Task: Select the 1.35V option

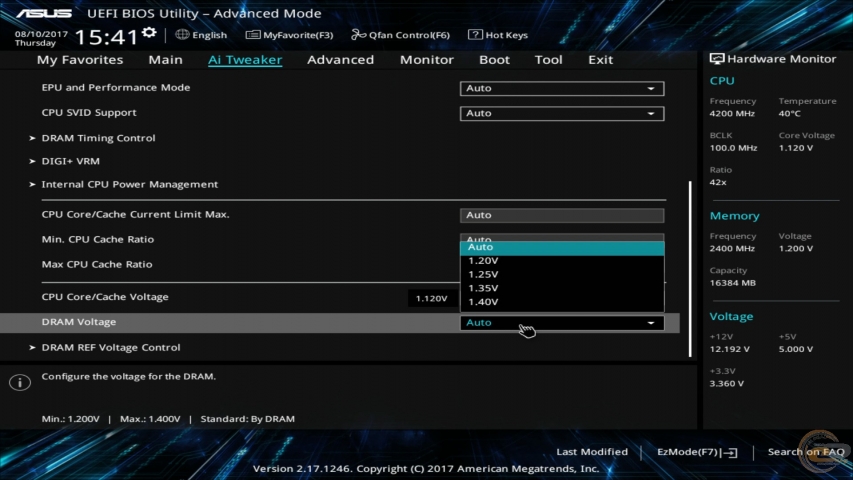Action: [562, 288]
